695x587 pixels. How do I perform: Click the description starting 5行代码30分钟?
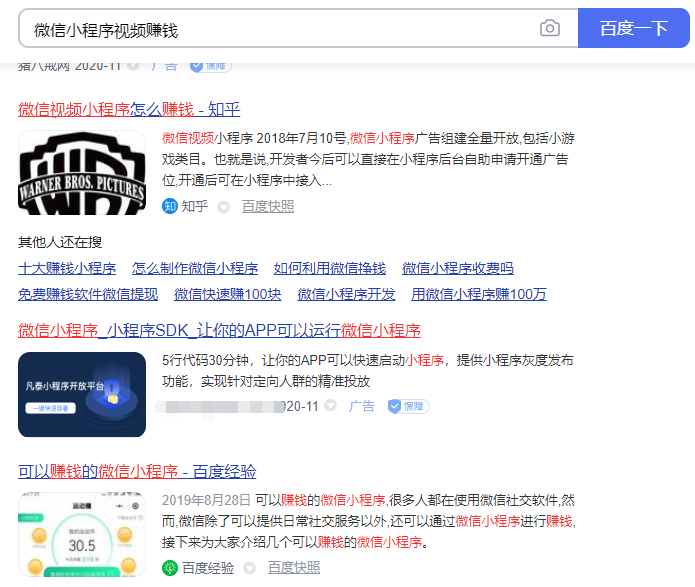point(368,370)
